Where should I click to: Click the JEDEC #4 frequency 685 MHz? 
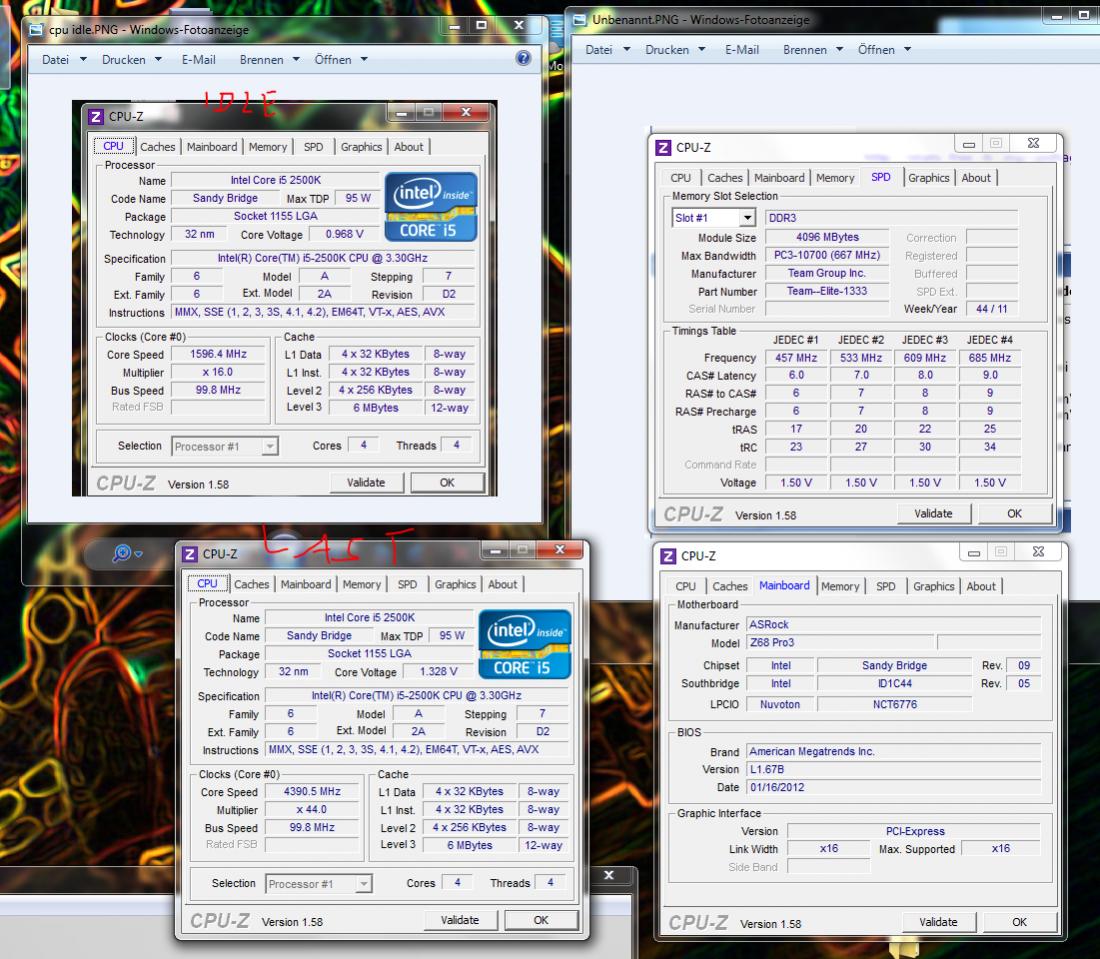pyautogui.click(x=990, y=358)
